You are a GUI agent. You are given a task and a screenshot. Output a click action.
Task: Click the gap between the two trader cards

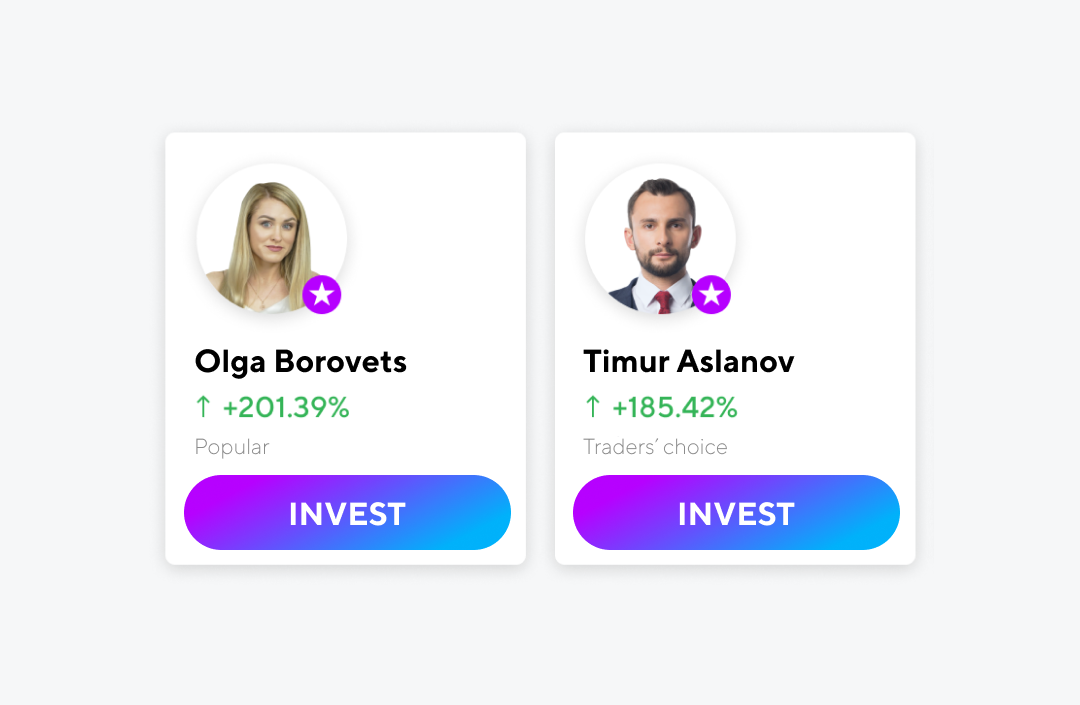(540, 348)
